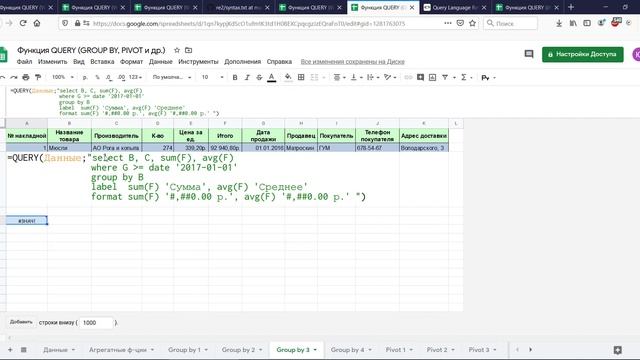Star the document title
This screenshot has height=360, width=640.
click(x=177, y=50)
